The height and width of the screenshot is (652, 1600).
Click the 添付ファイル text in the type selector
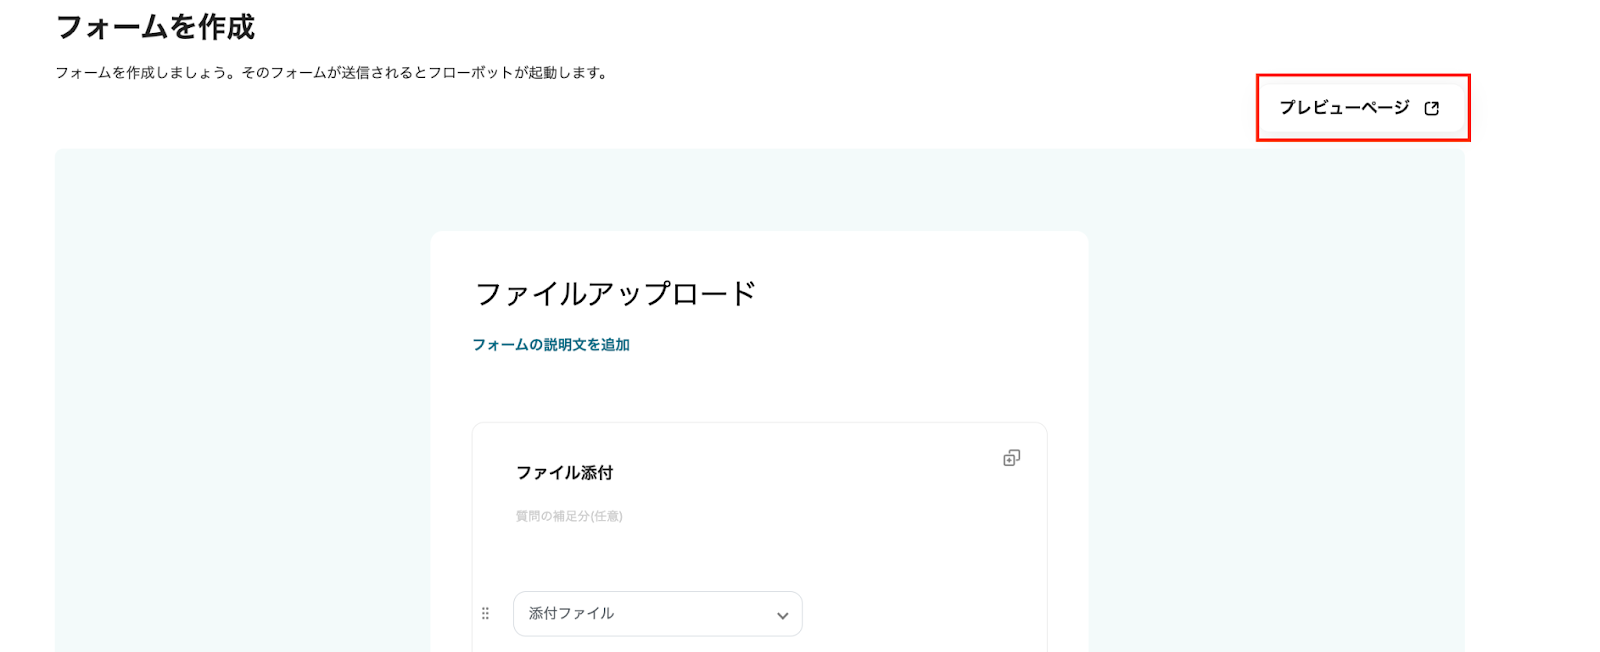coord(571,614)
